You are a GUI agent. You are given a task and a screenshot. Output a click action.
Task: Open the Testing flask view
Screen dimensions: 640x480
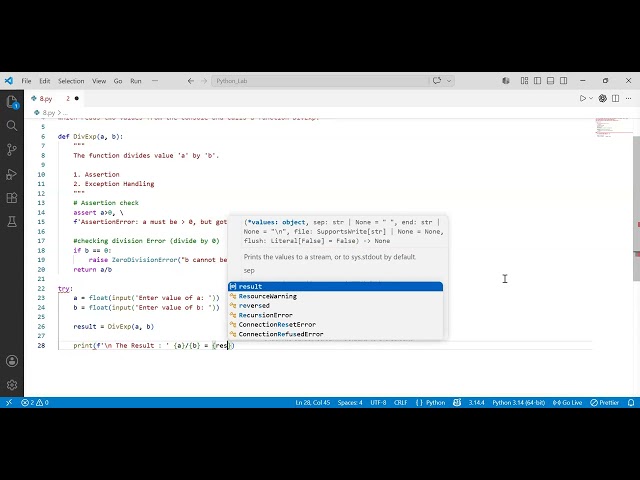pyautogui.click(x=12, y=222)
